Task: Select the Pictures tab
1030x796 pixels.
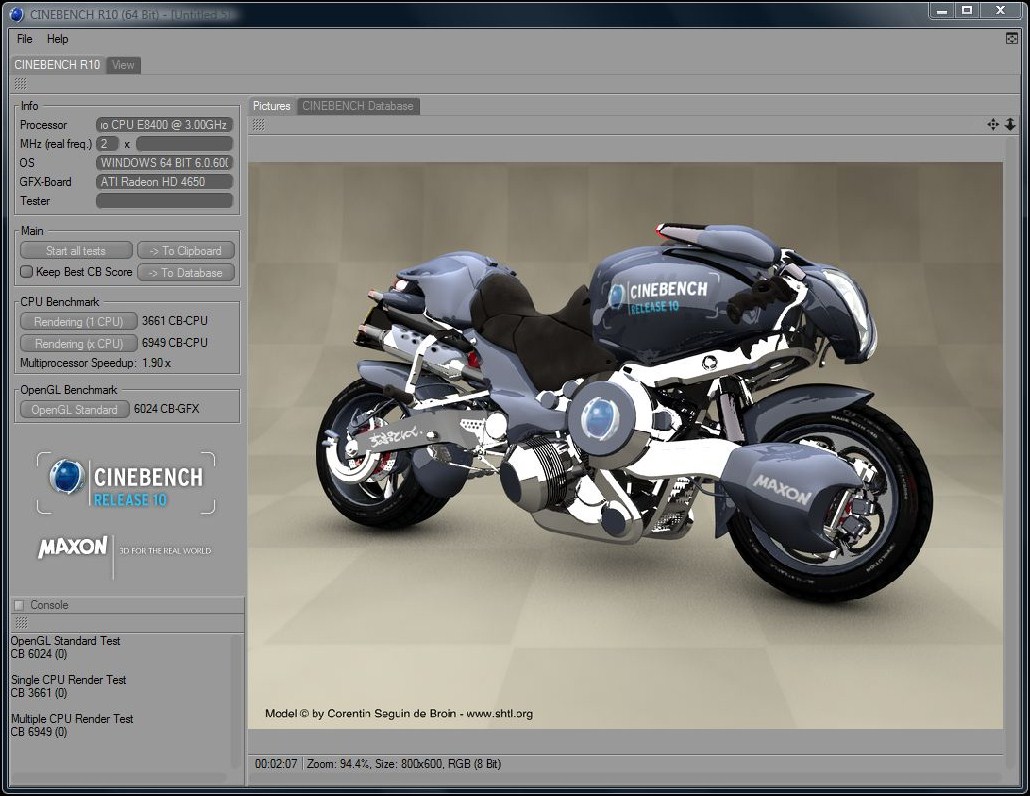Action: click(271, 106)
